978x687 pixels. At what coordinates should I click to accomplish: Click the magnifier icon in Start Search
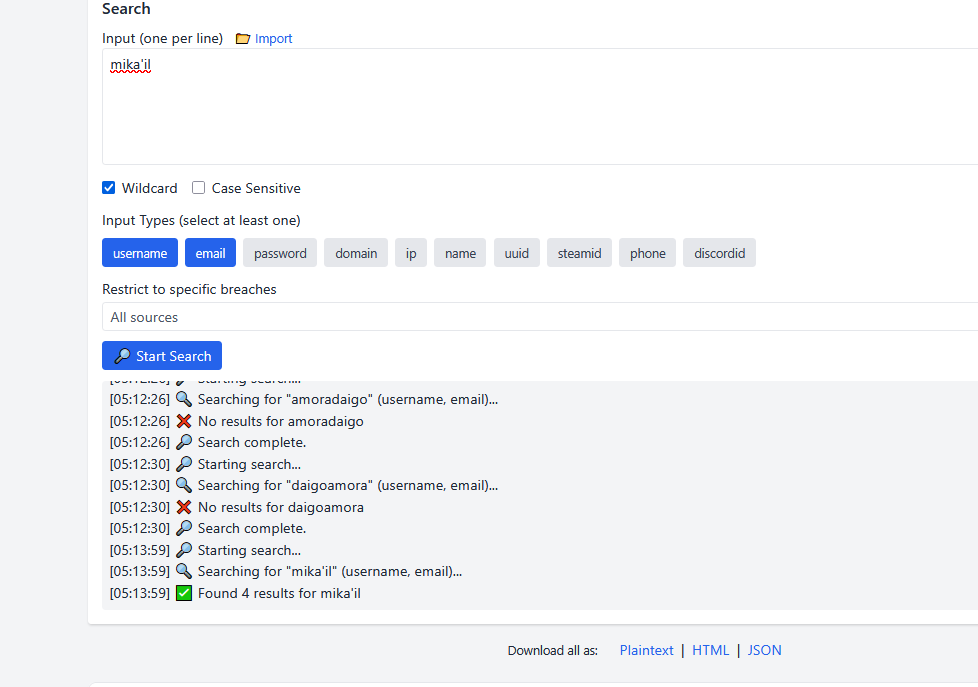(x=122, y=356)
